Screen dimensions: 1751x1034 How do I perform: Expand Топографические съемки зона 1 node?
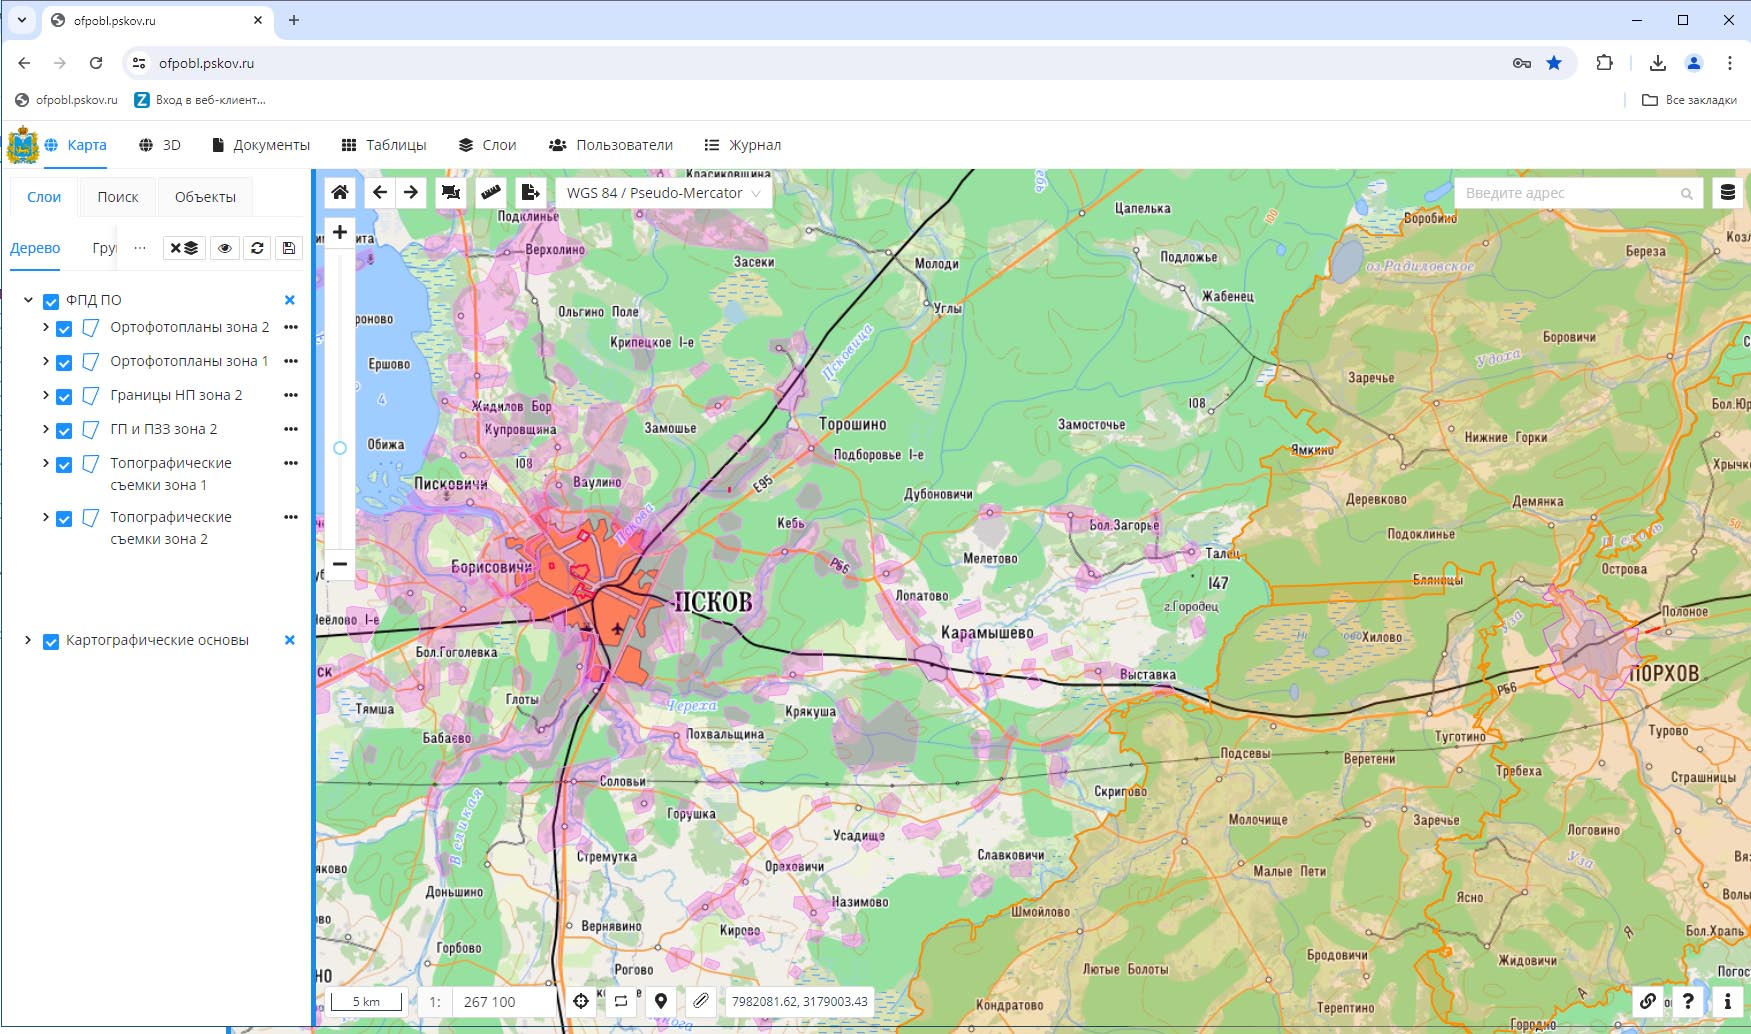(45, 463)
